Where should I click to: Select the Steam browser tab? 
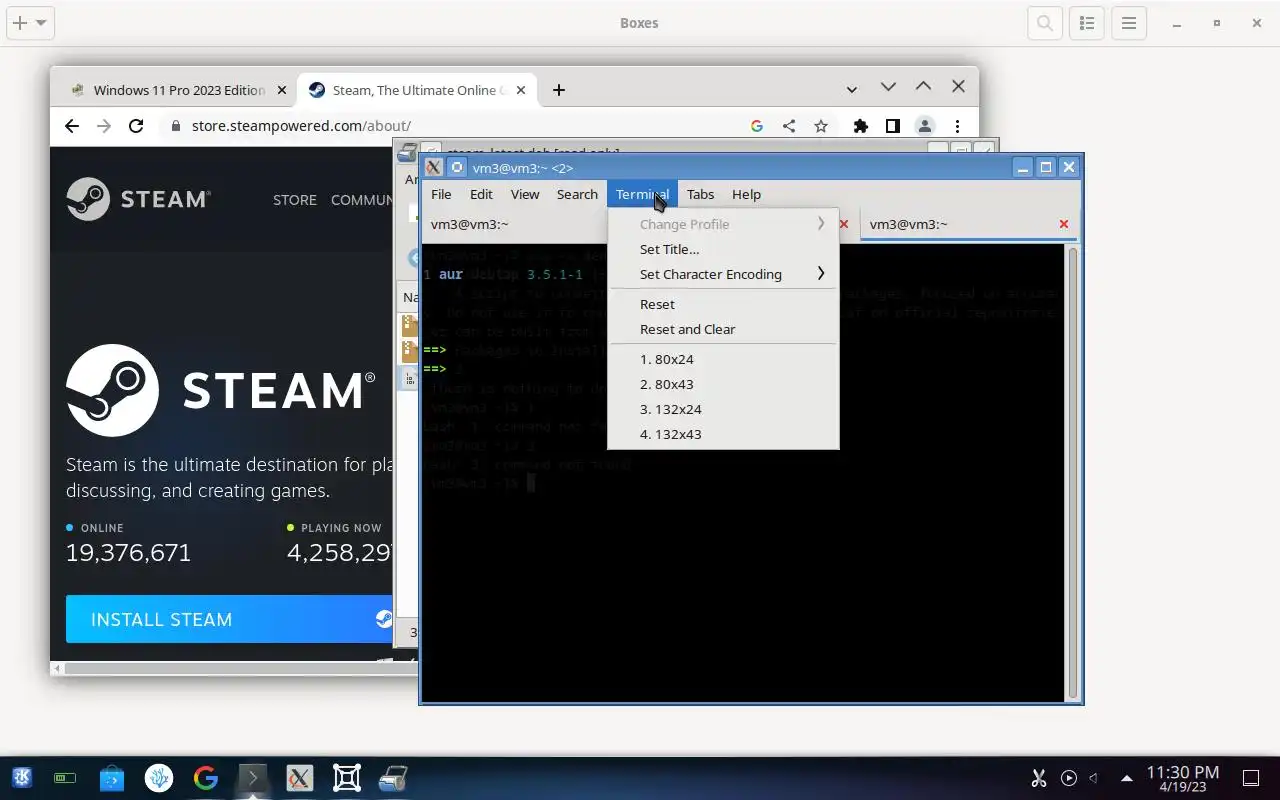click(415, 90)
